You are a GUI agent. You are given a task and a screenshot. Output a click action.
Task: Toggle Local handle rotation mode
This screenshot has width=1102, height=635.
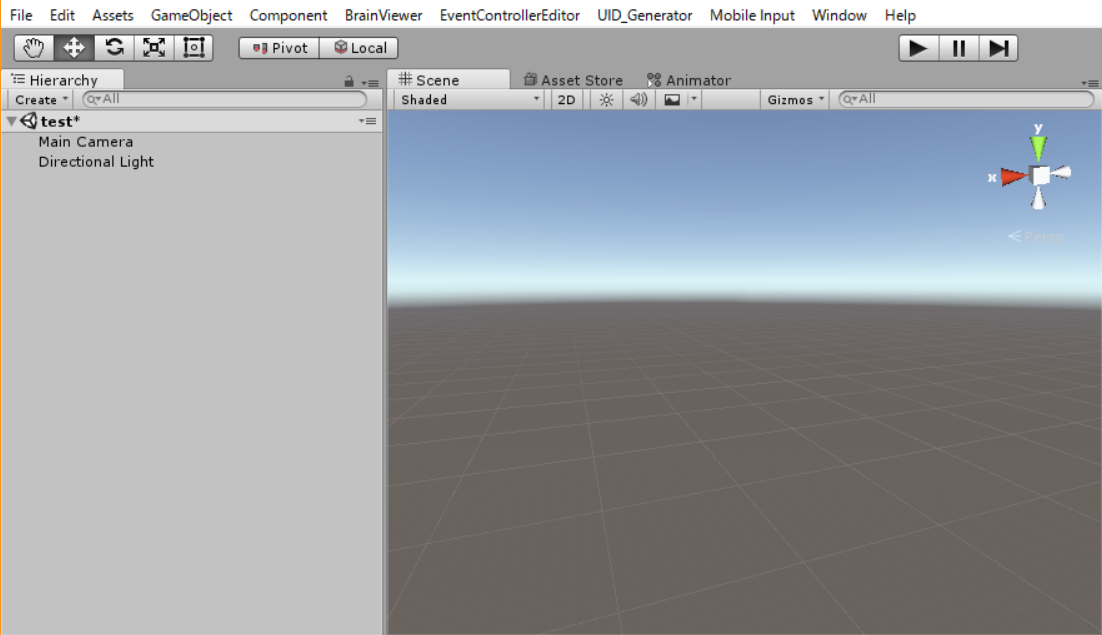pyautogui.click(x=359, y=48)
